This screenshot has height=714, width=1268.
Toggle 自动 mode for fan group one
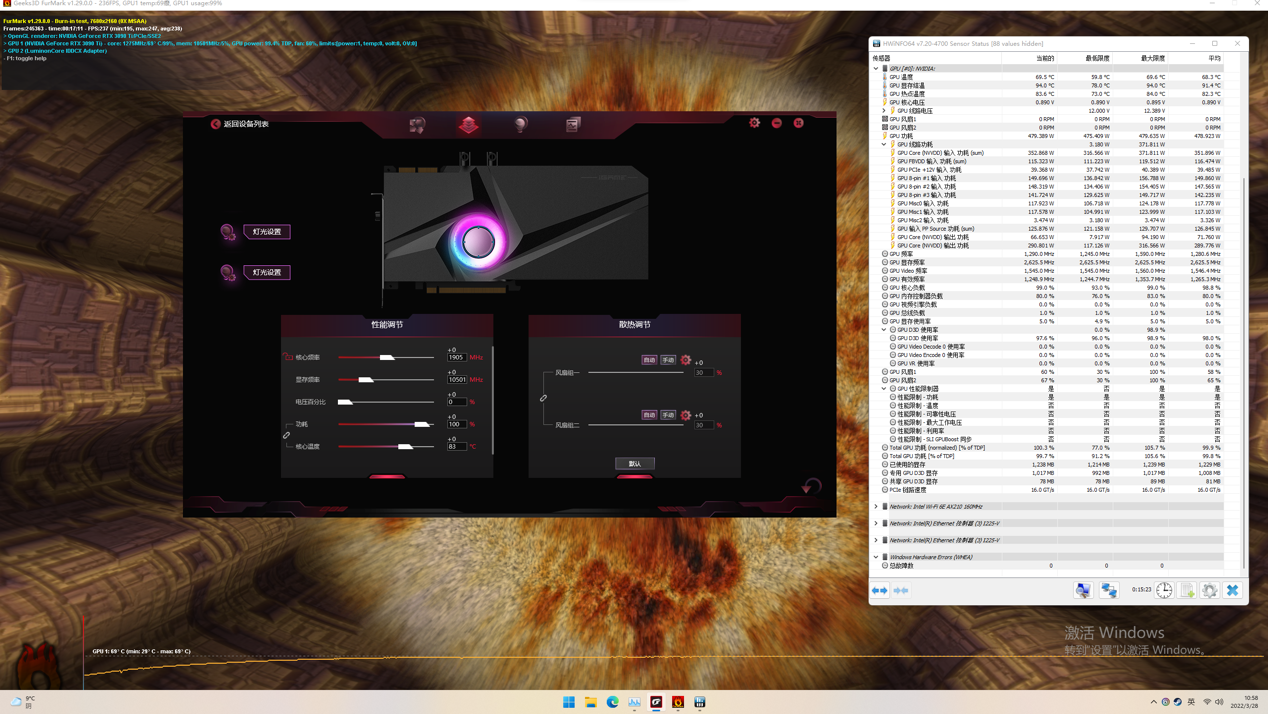click(x=649, y=360)
